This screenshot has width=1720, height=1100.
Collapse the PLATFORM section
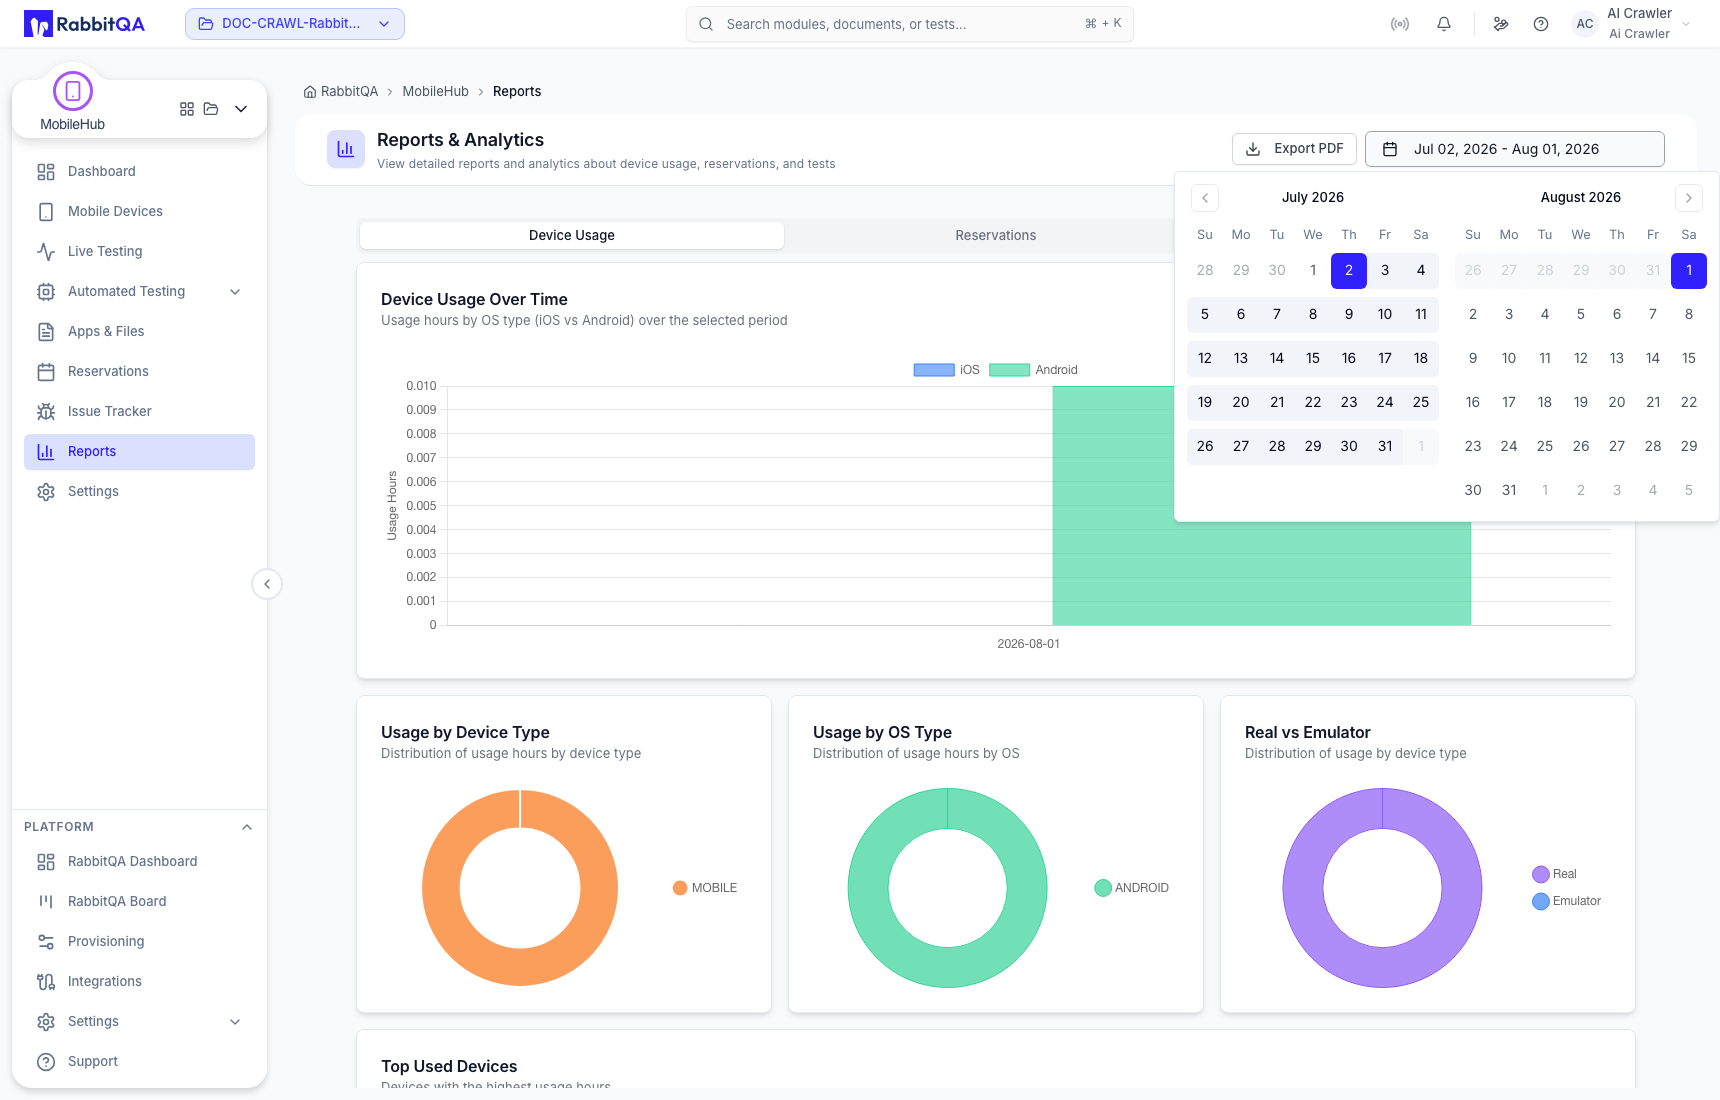tap(247, 827)
